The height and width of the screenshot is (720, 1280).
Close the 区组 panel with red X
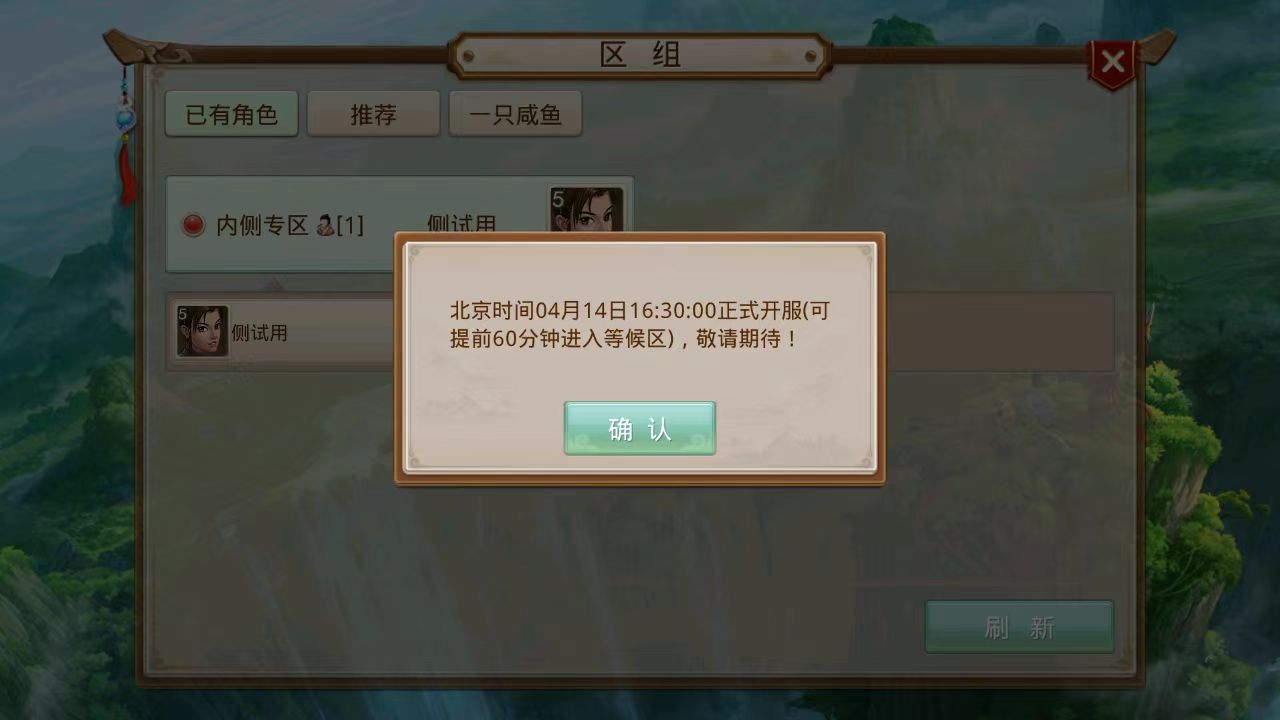1112,63
